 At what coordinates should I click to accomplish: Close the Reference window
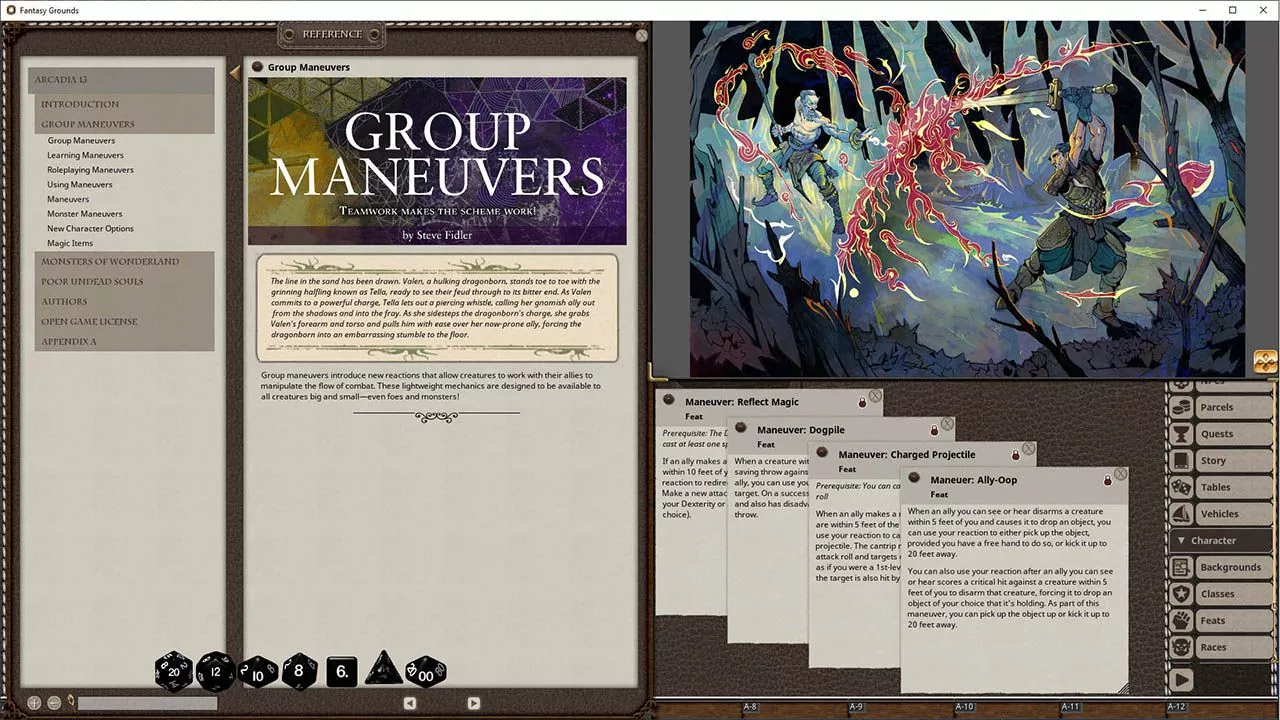(642, 35)
